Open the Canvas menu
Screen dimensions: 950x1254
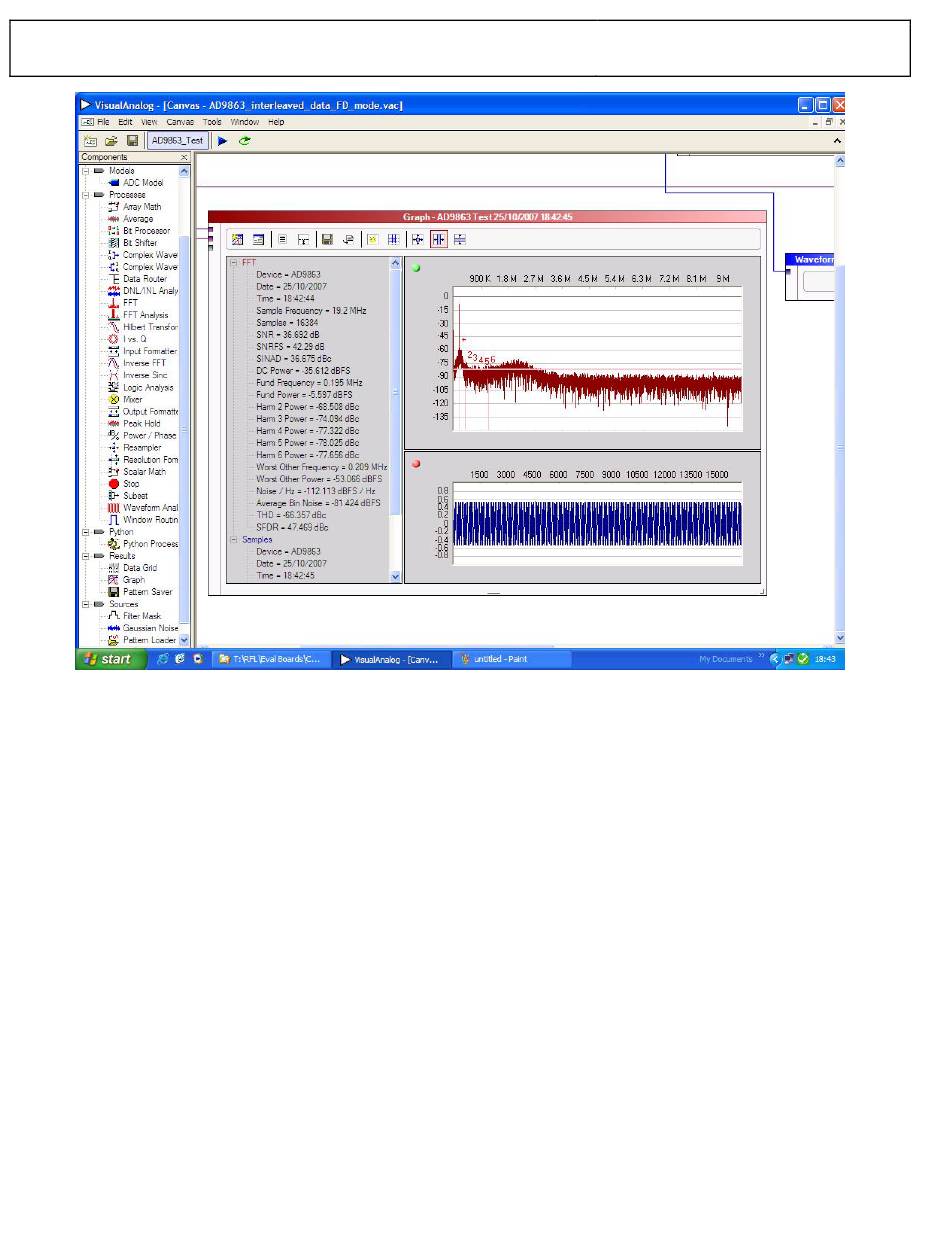point(180,122)
